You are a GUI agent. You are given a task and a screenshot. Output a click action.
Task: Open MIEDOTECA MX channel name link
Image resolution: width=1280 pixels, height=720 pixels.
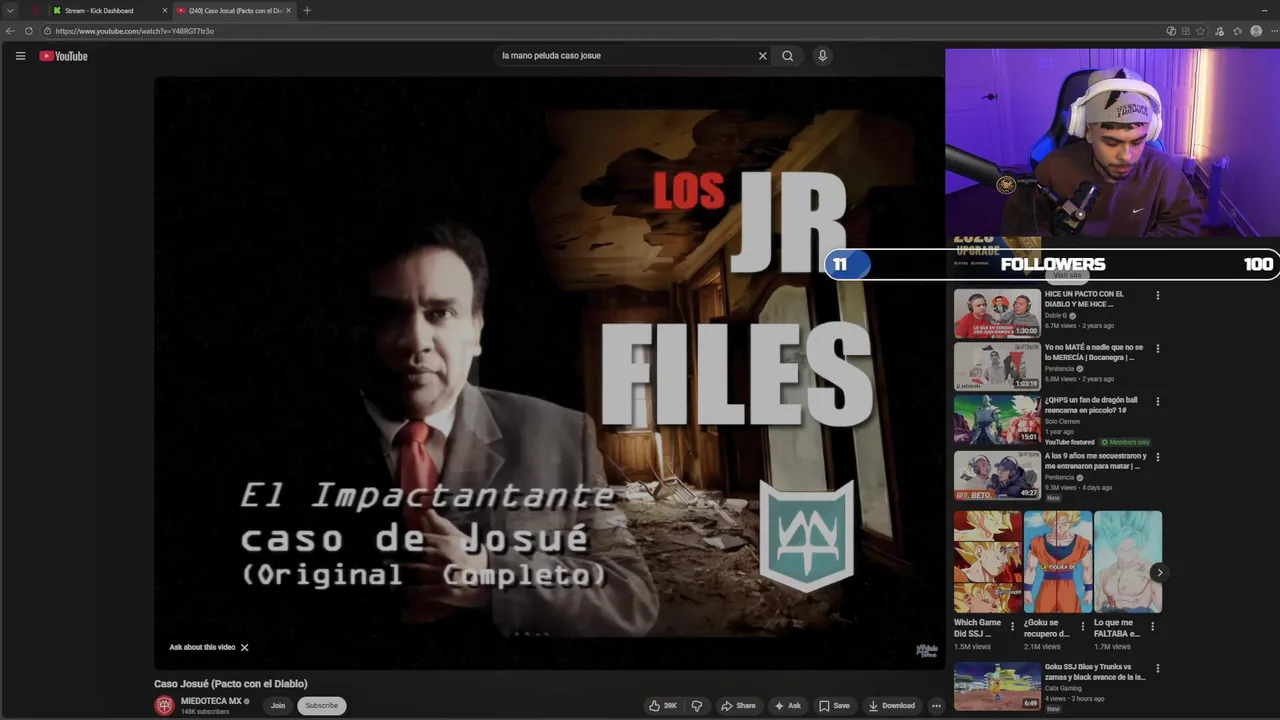pyautogui.click(x=211, y=701)
